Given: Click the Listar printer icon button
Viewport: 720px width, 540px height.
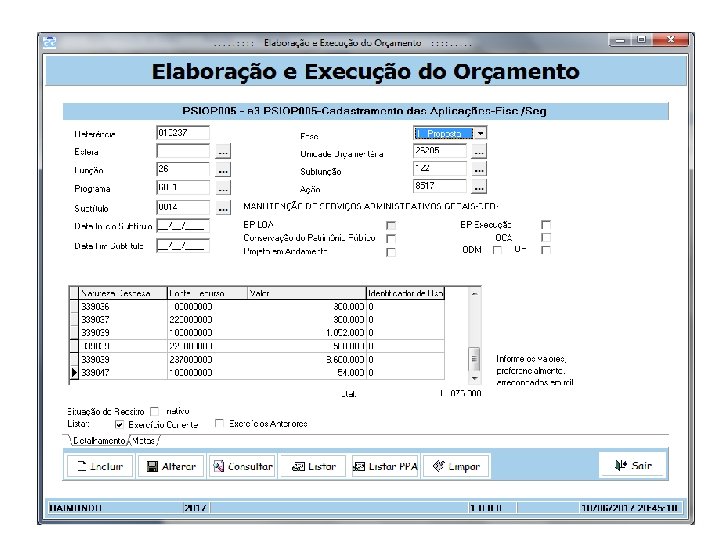Looking at the screenshot, I should pos(313,467).
